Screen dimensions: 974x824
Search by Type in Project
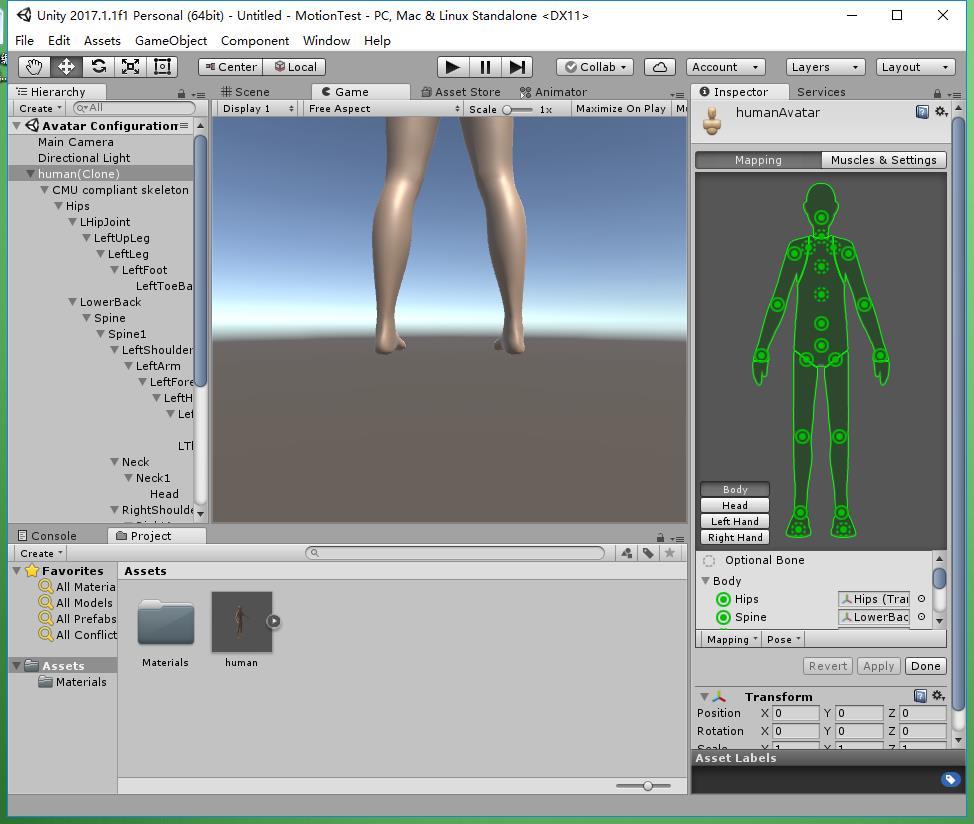(x=627, y=553)
